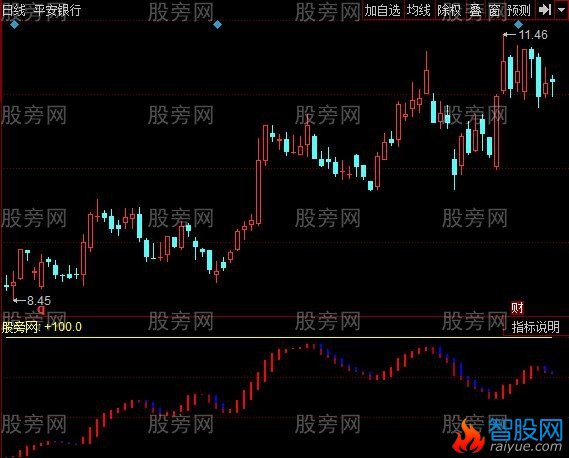
Task: Click the 日线 period label
Action: [14, 10]
